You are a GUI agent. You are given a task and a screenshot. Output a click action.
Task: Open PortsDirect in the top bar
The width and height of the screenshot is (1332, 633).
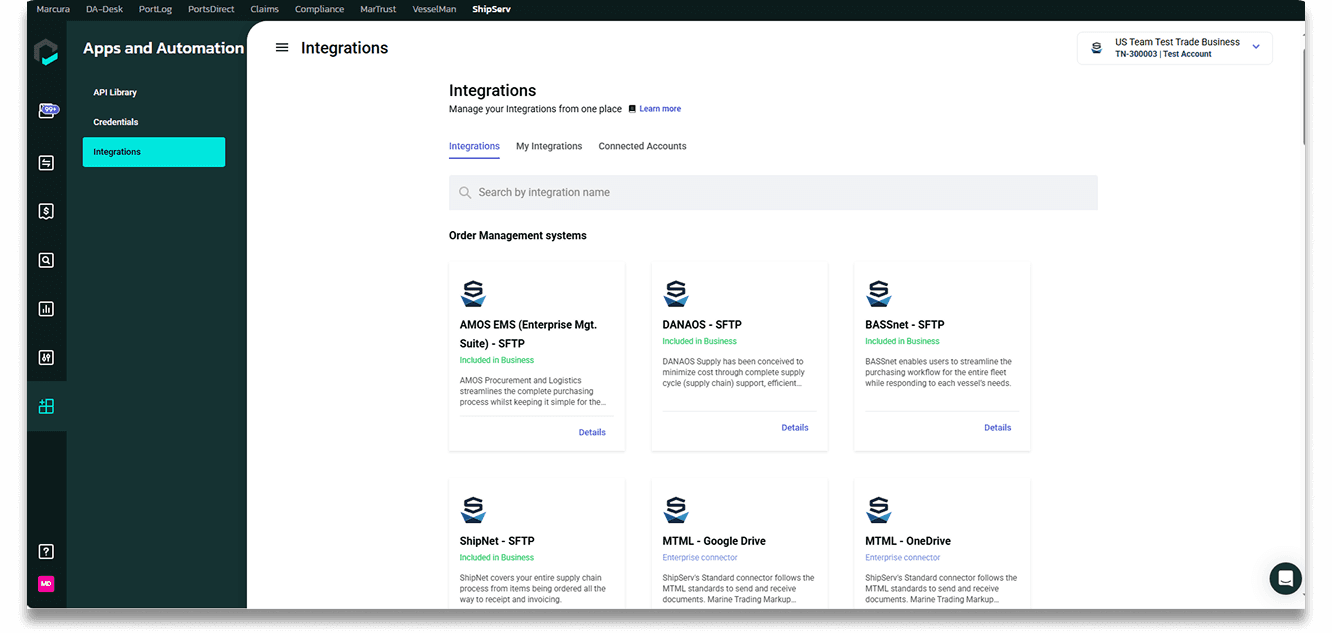tap(211, 9)
